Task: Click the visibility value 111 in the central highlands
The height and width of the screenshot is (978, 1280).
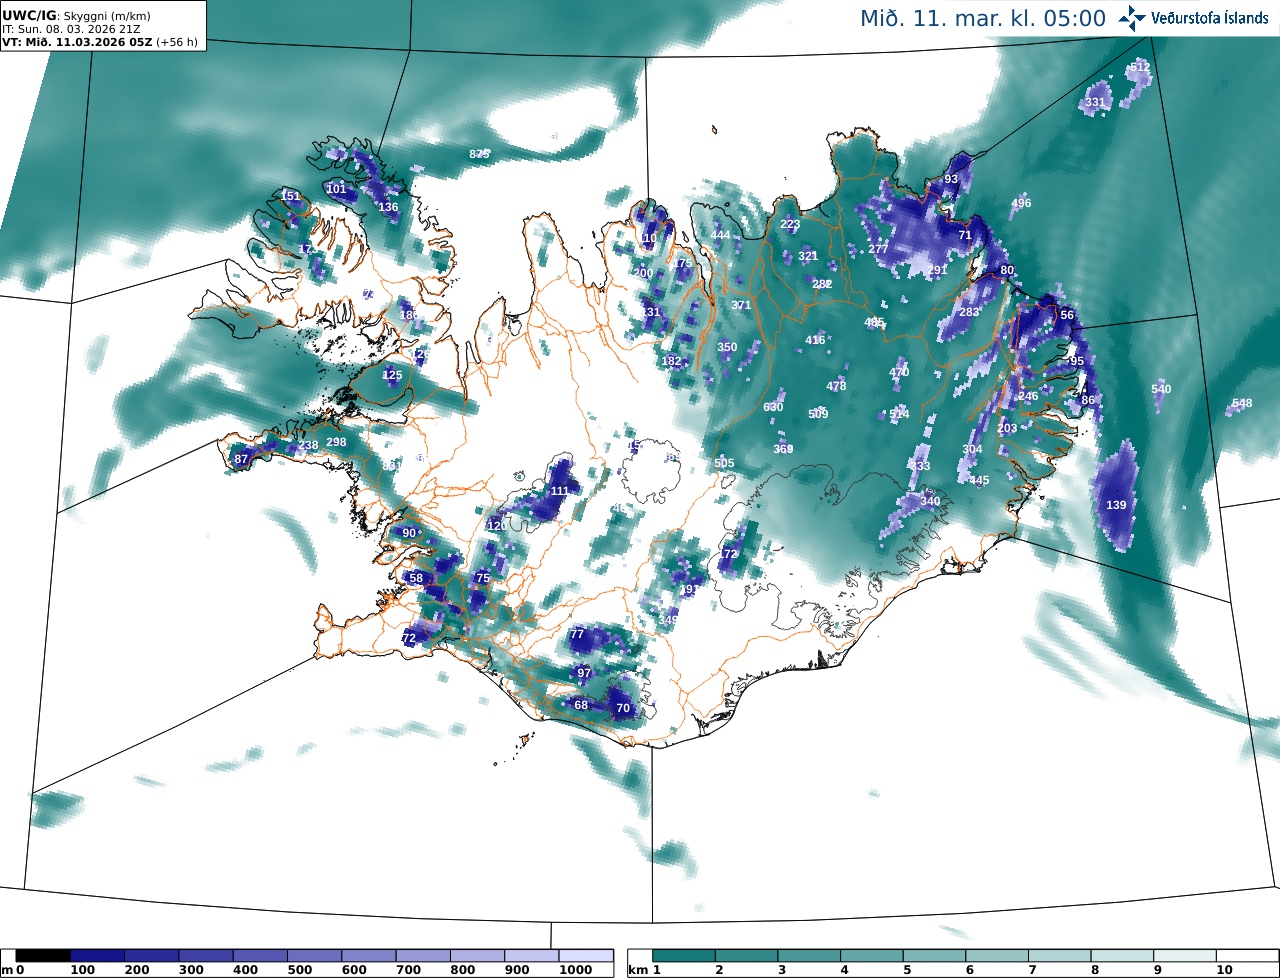Action: [x=560, y=491]
